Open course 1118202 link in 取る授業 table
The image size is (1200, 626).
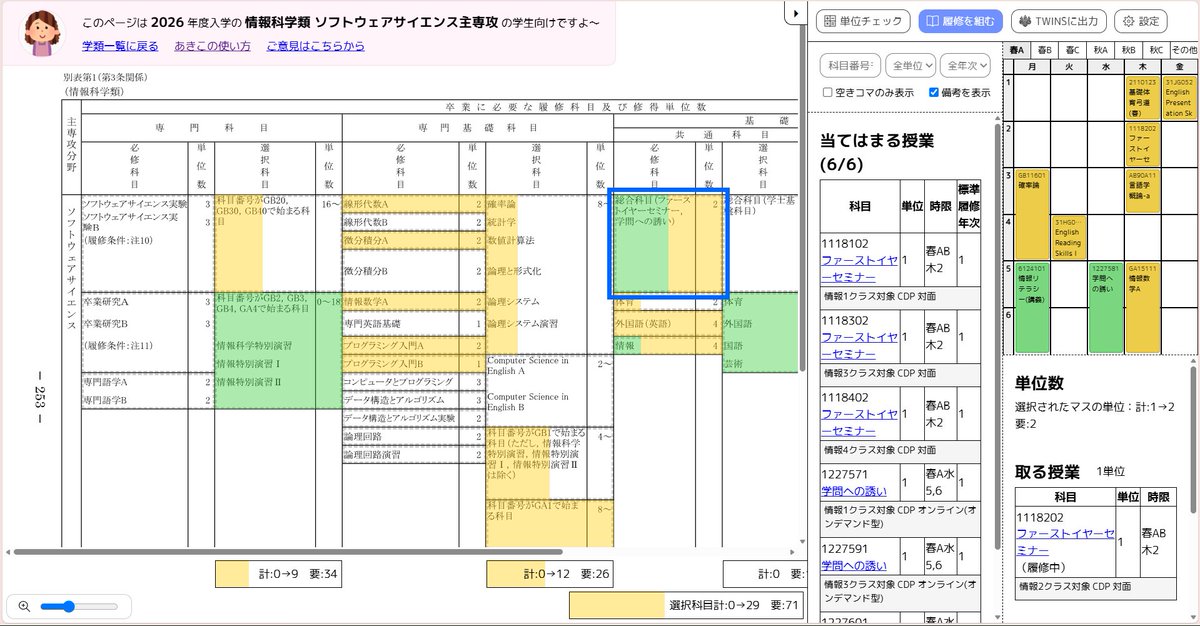coord(1065,542)
